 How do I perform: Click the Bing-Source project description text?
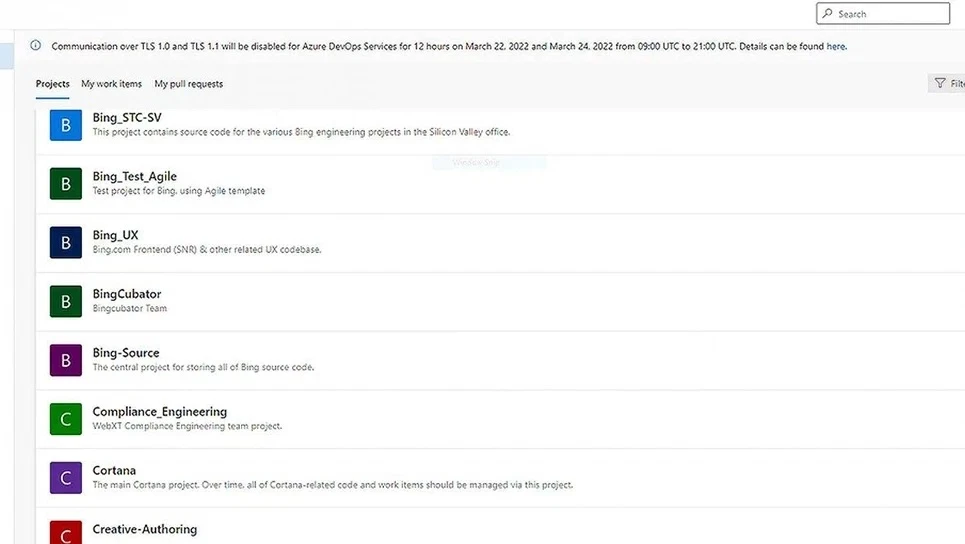pos(203,367)
